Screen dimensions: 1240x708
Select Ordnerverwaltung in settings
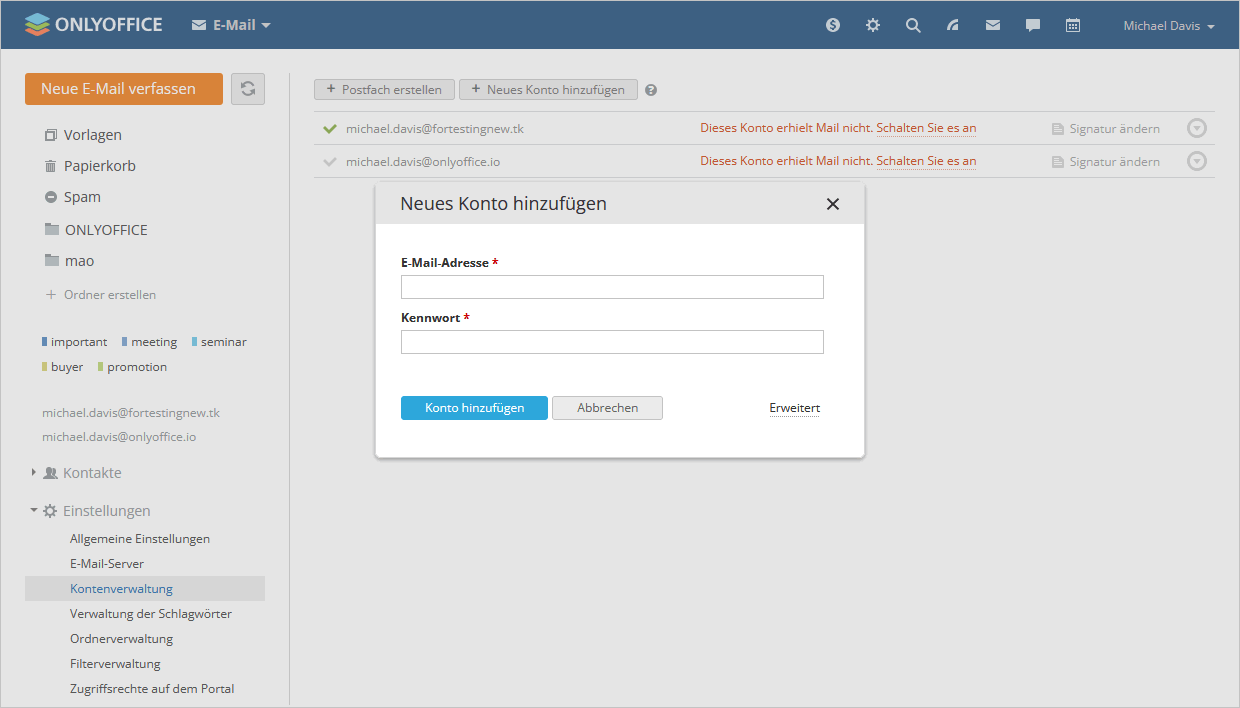coord(122,638)
